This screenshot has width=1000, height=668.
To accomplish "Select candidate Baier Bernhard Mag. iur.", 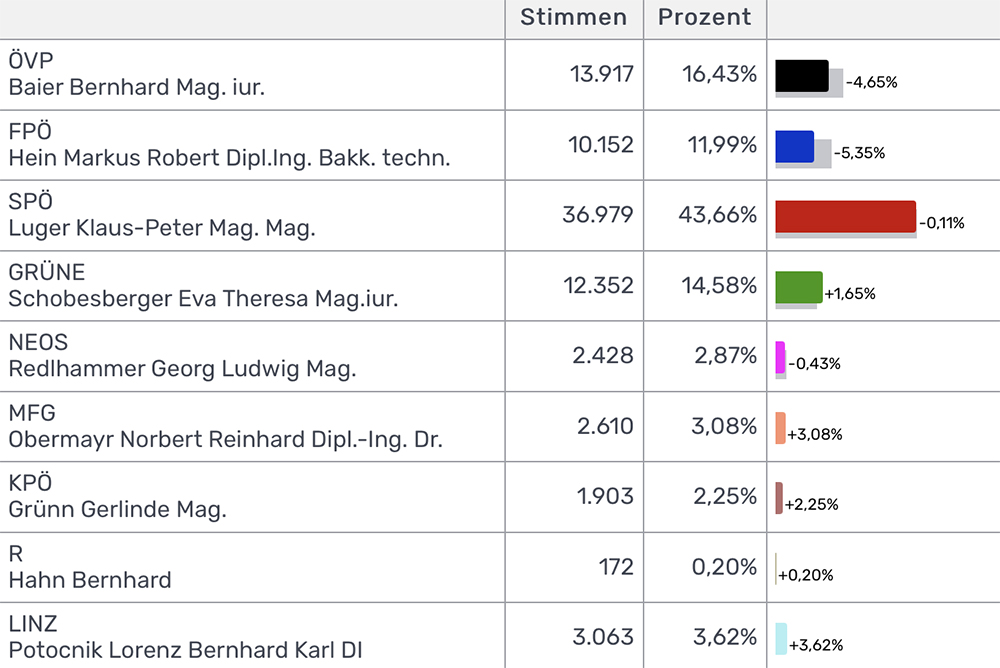I will tap(136, 87).
